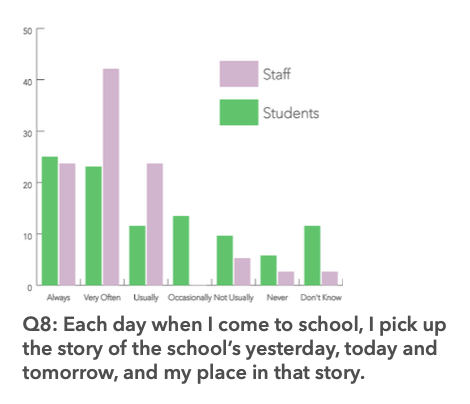Click the green Students bar for Usually
This screenshot has height=404, width=470.
point(137,256)
